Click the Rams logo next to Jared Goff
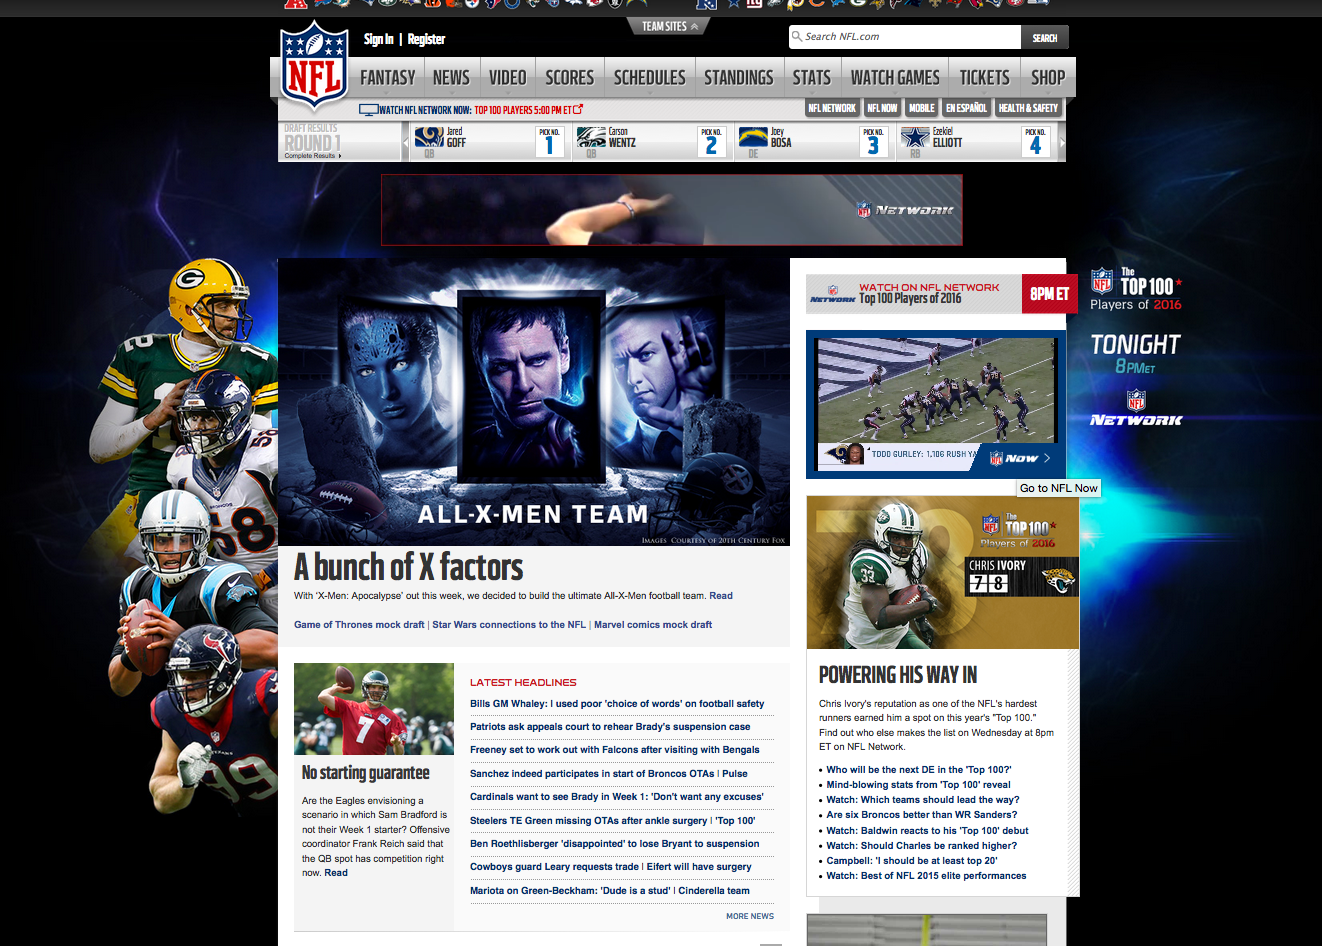 pos(428,137)
